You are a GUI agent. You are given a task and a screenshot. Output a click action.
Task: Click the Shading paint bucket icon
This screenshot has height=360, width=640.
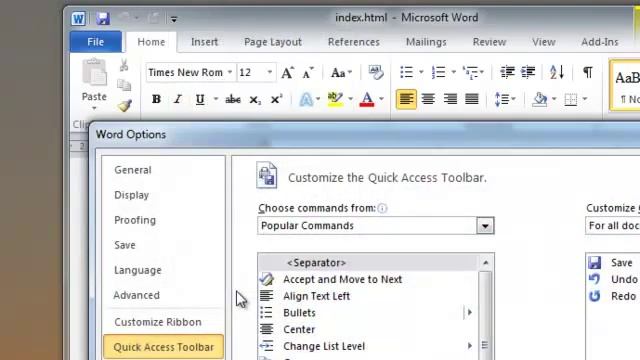[x=540, y=99]
